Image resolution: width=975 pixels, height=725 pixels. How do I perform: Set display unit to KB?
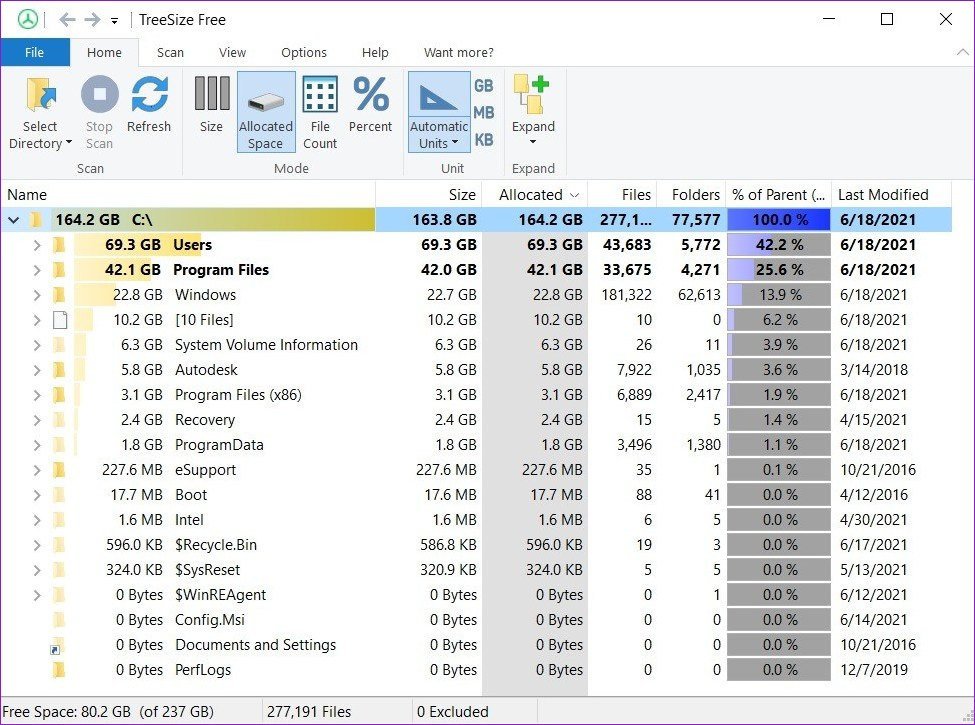(x=484, y=140)
